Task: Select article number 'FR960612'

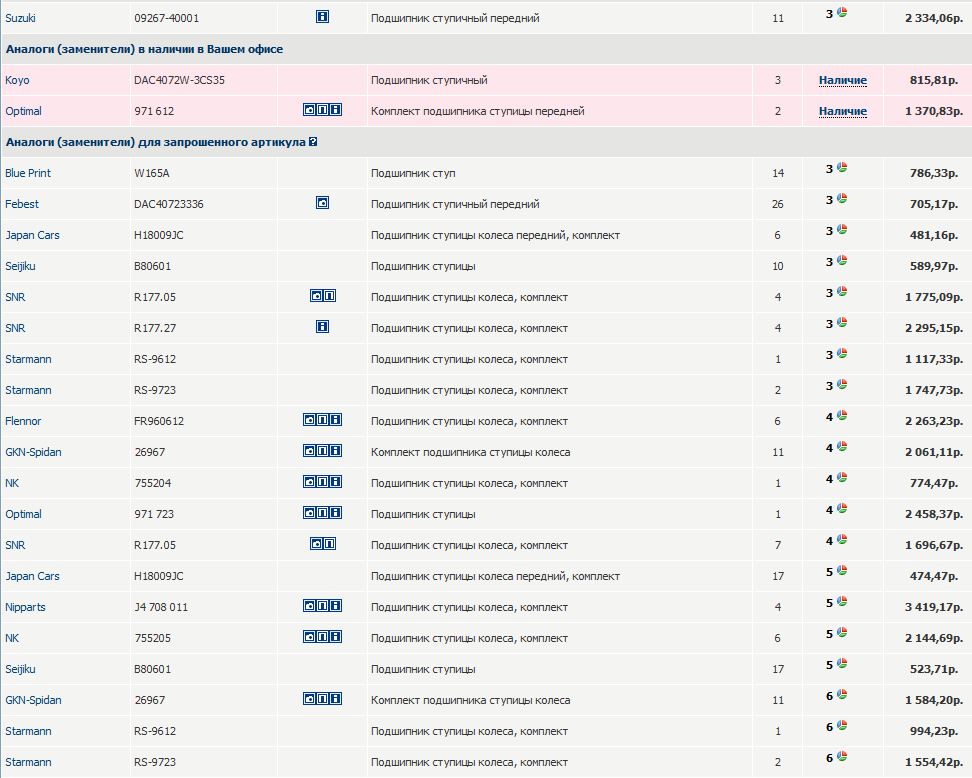Action: click(x=159, y=421)
